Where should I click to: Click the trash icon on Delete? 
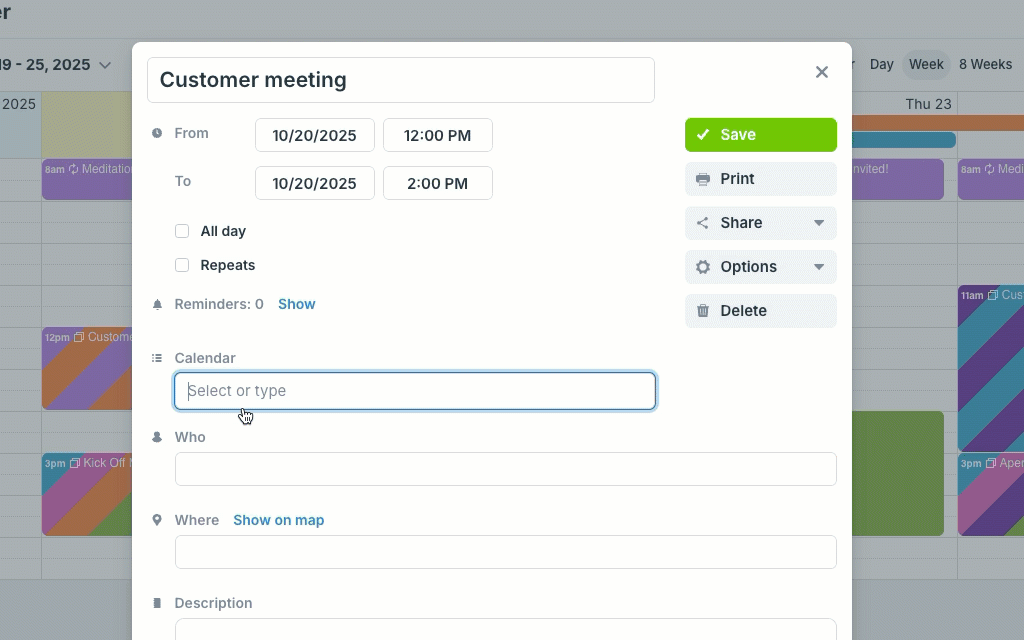click(x=703, y=311)
